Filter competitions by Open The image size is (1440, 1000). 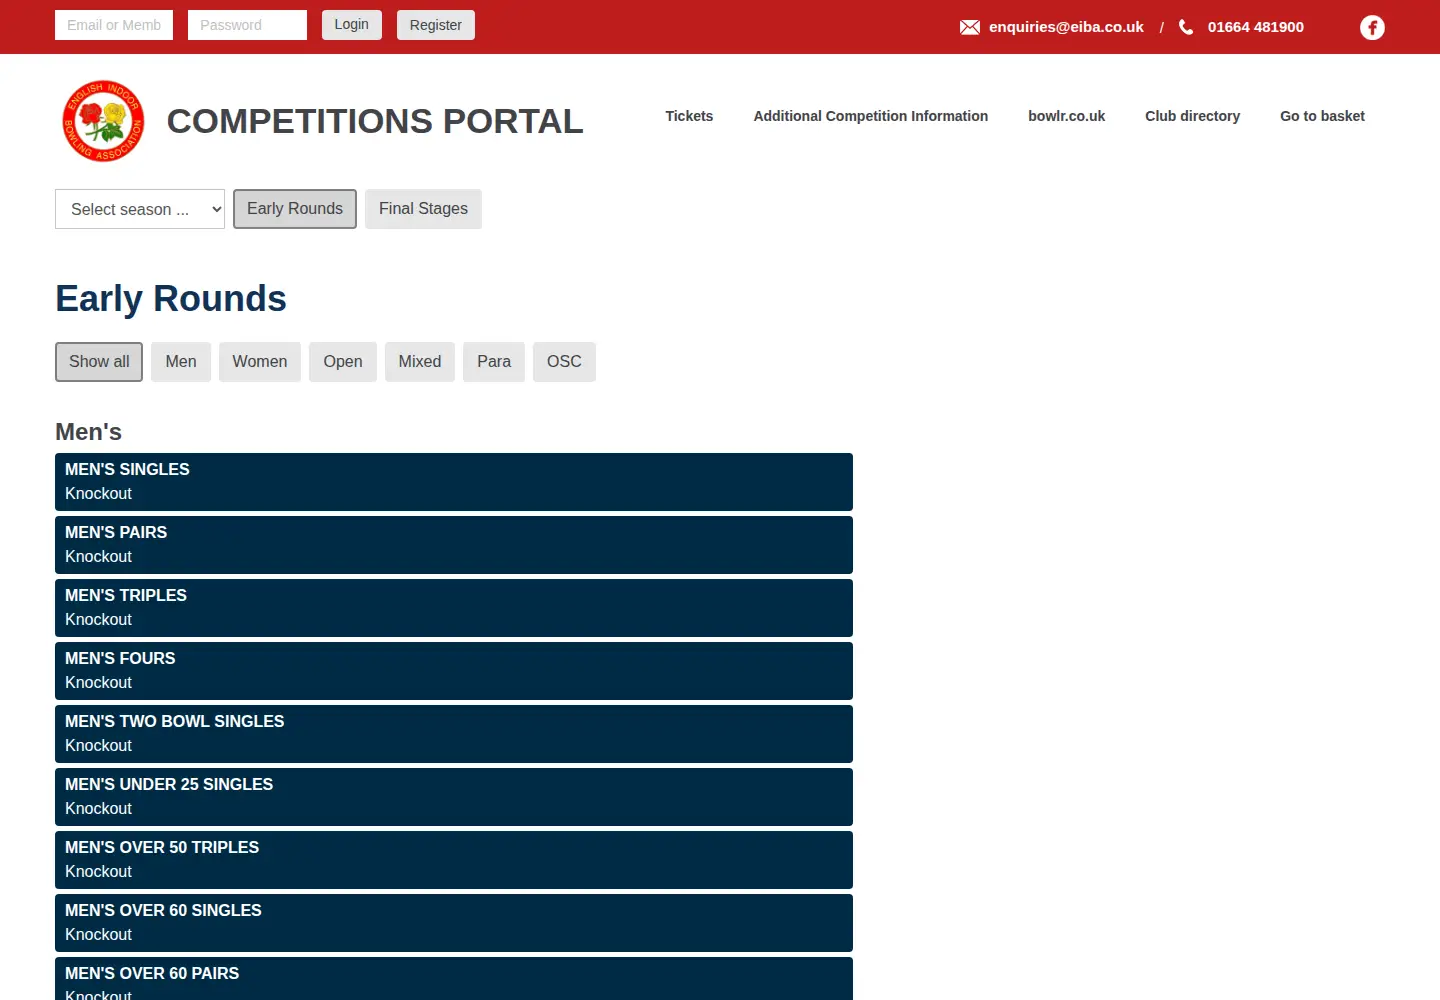tap(343, 362)
